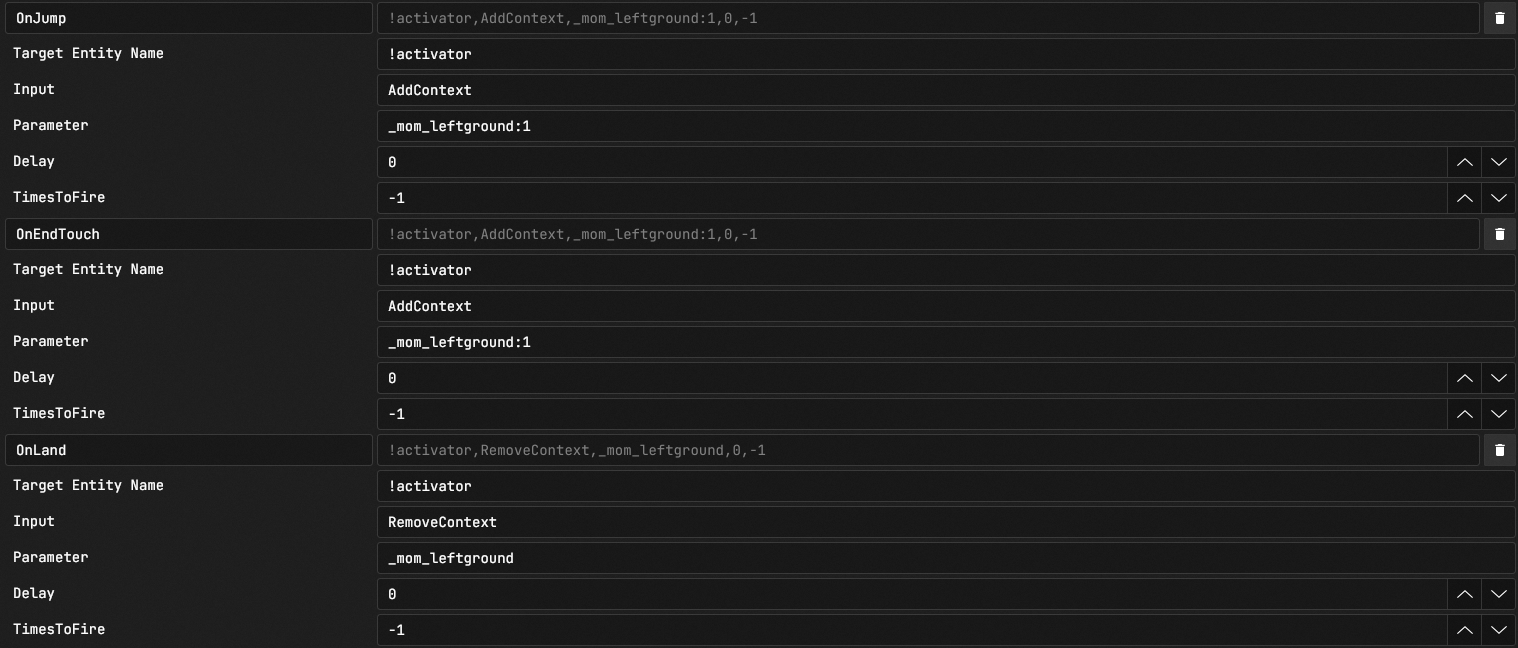Decrement the OnJump TimesToFire value
The width and height of the screenshot is (1518, 648).
(1499, 197)
